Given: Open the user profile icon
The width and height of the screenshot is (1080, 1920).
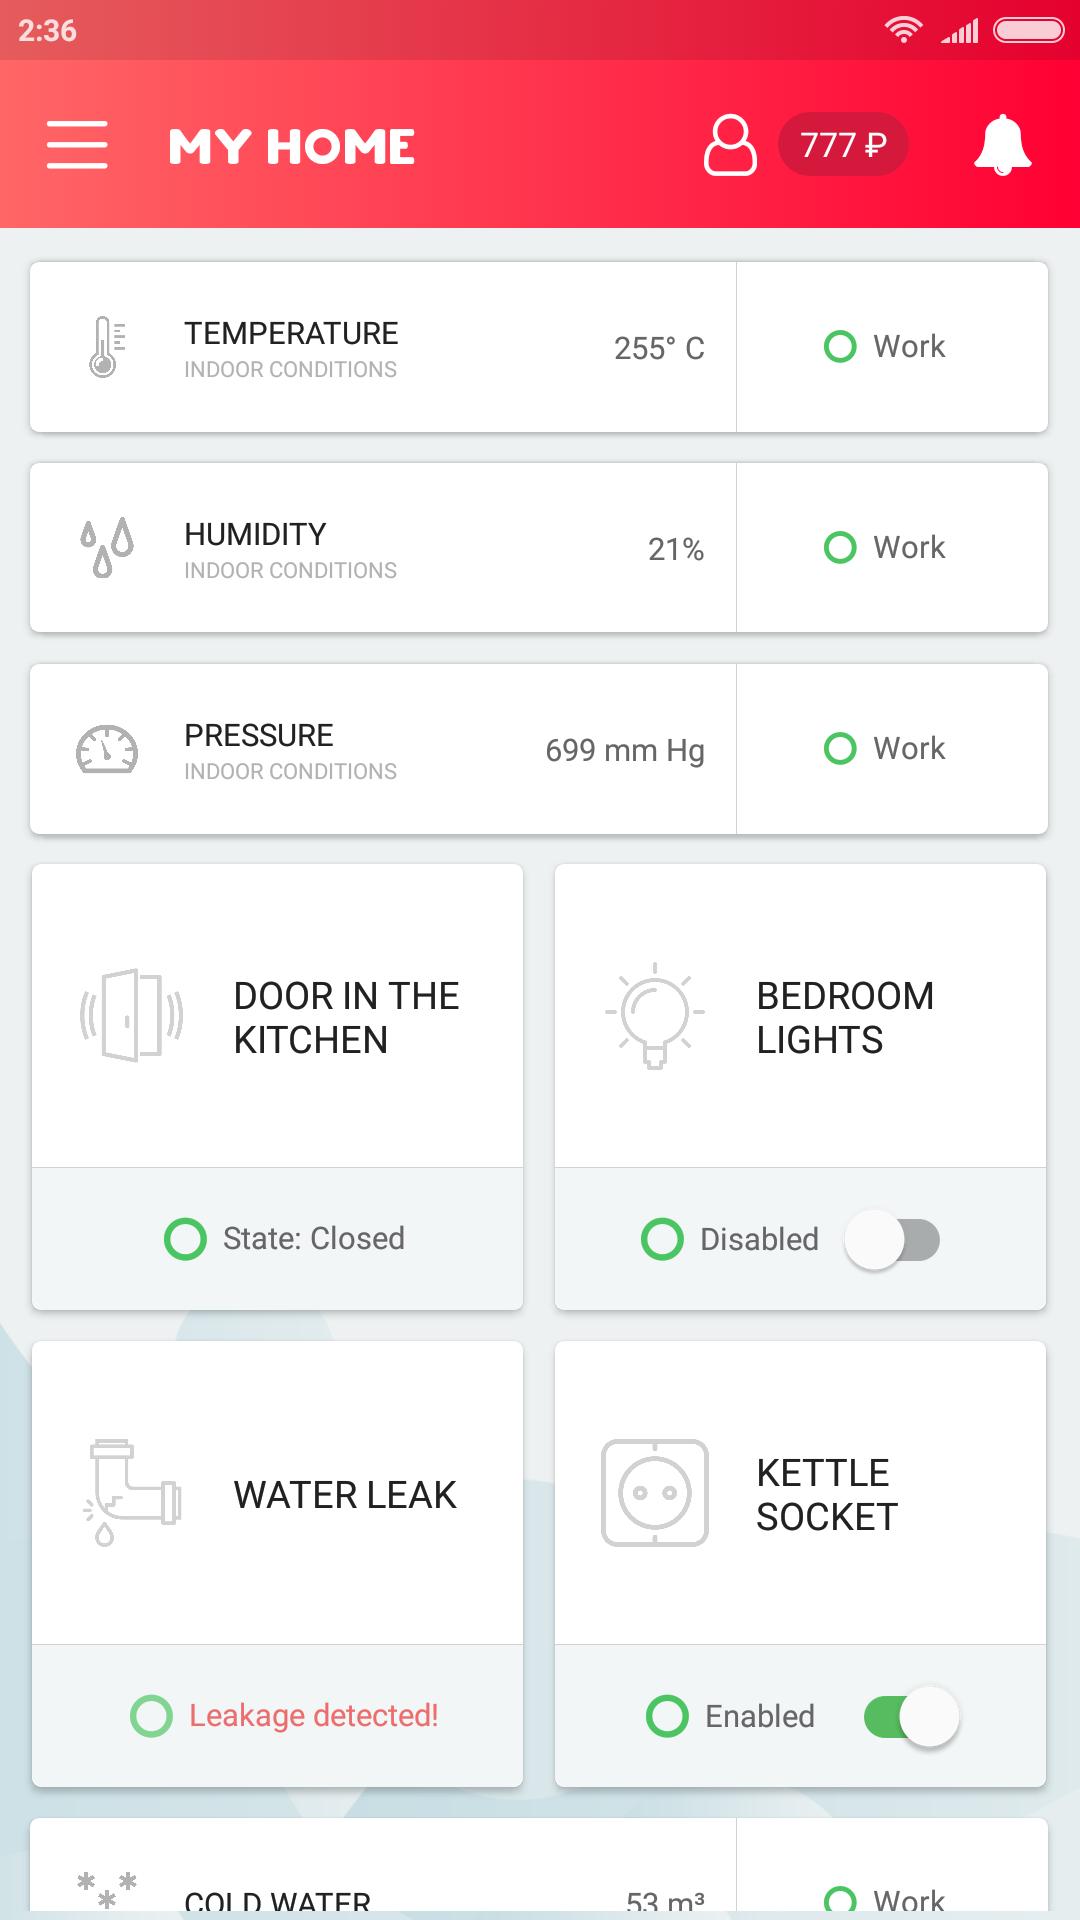Looking at the screenshot, I should (730, 146).
